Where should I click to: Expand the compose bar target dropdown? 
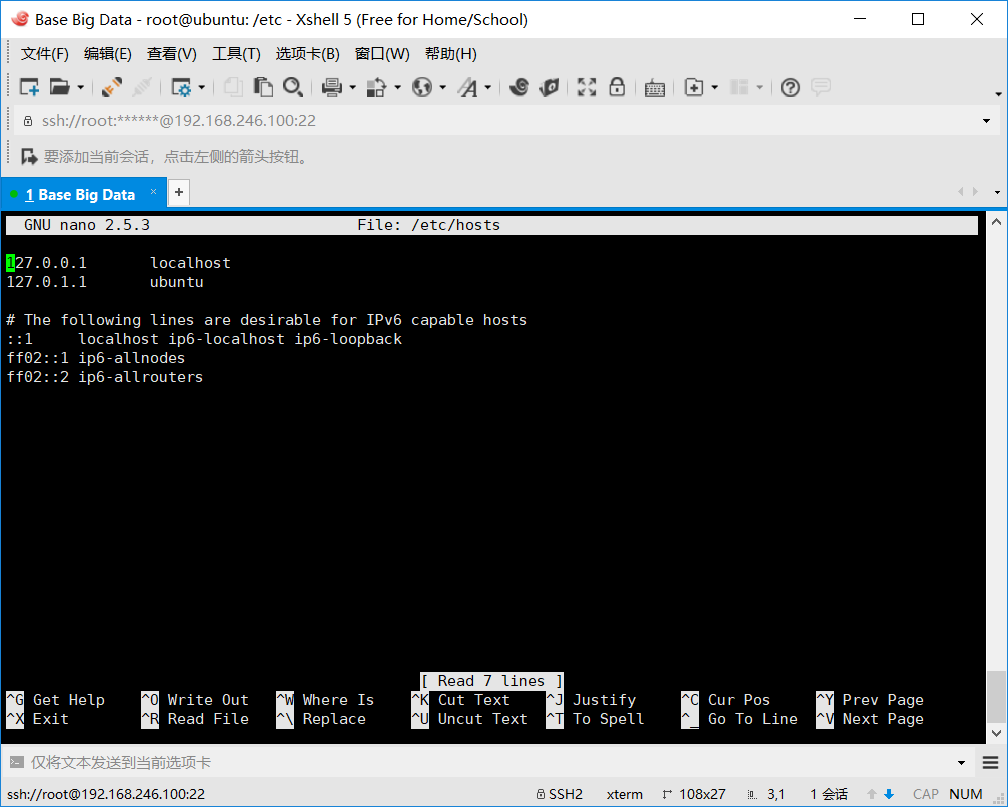[x=962, y=763]
